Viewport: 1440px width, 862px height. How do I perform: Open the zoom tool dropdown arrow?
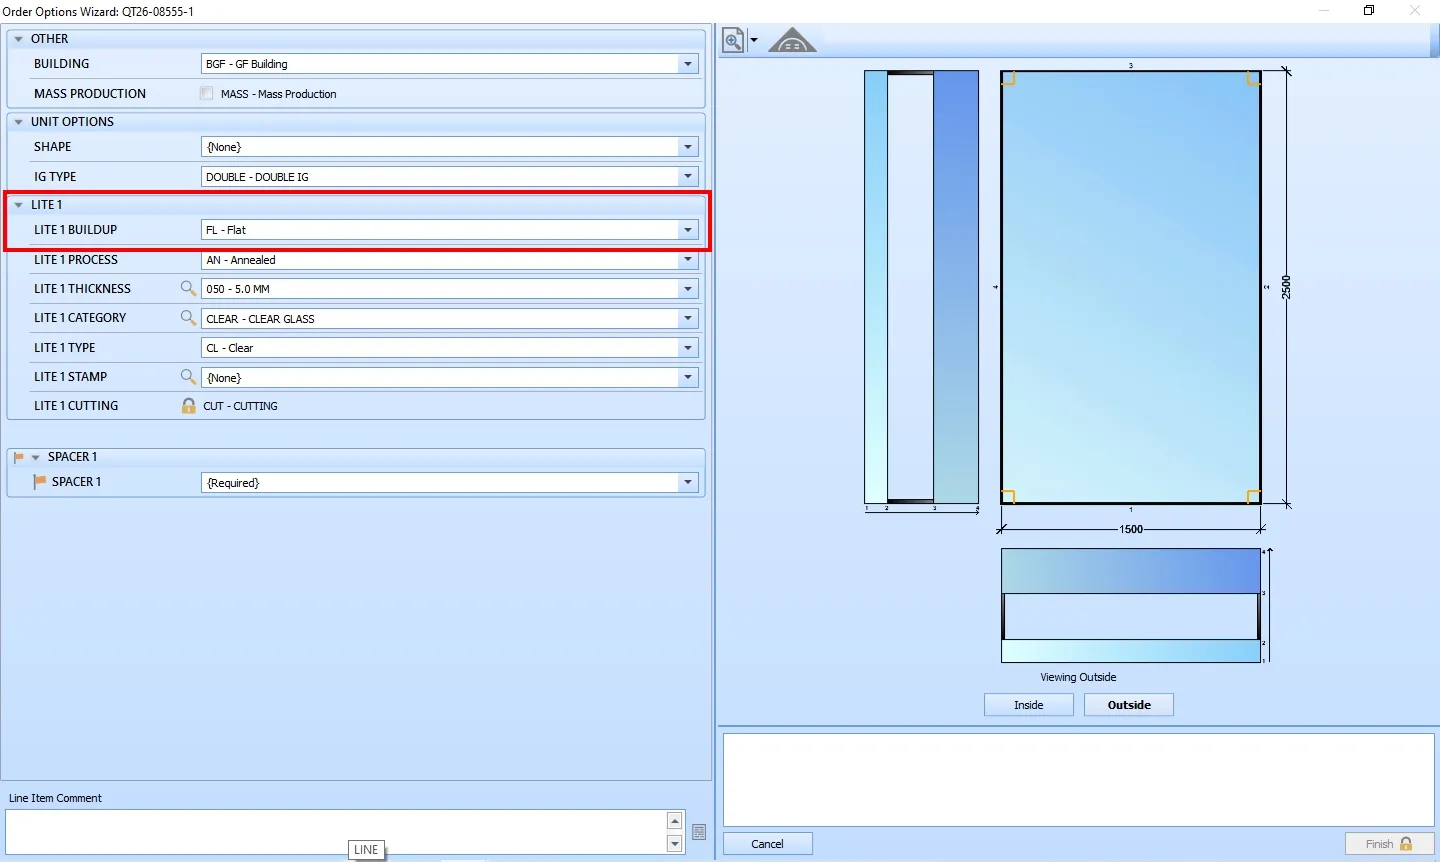[x=754, y=41]
